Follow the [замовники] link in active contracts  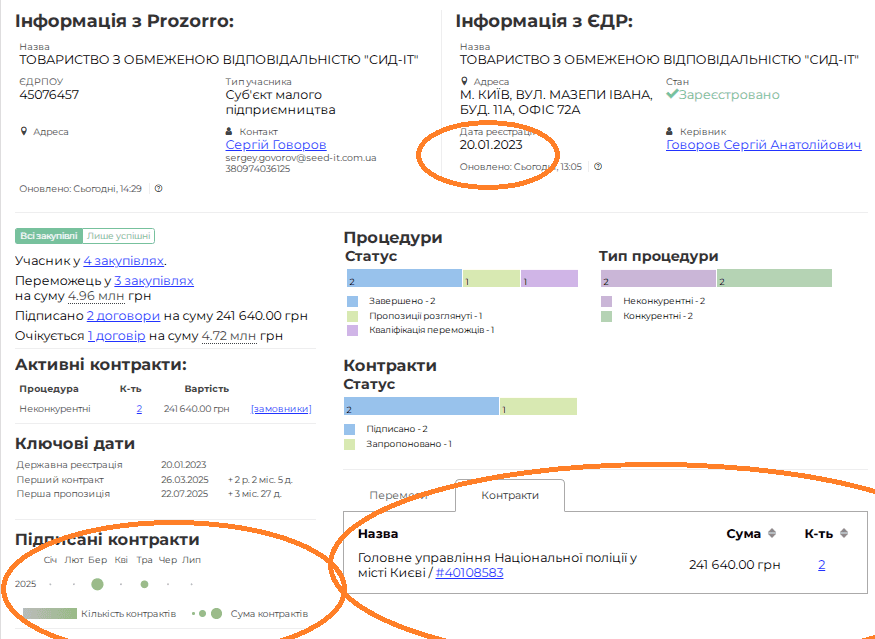point(281,408)
